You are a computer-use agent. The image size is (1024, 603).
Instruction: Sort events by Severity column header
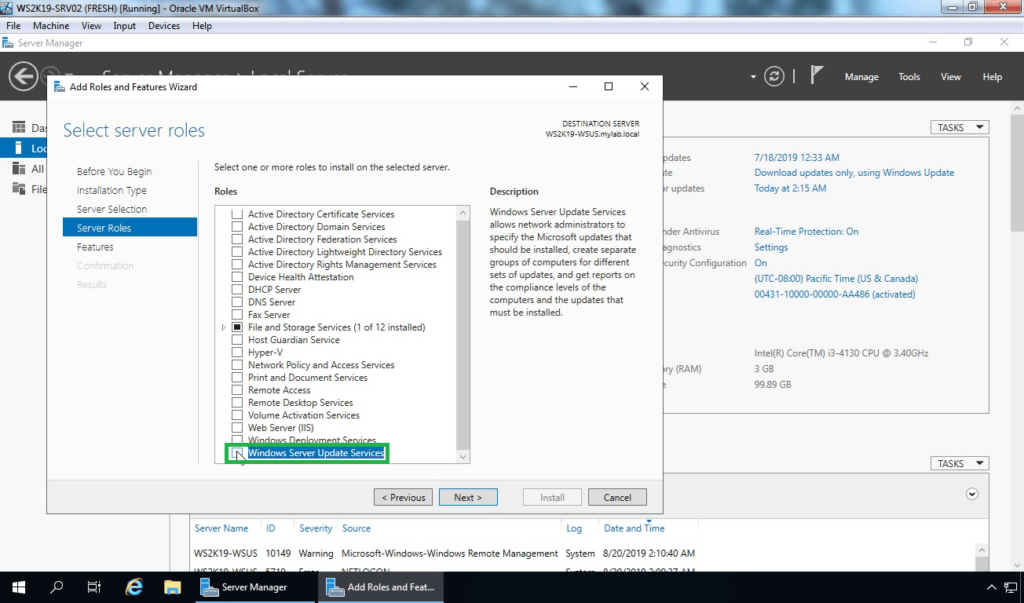pyautogui.click(x=315, y=528)
